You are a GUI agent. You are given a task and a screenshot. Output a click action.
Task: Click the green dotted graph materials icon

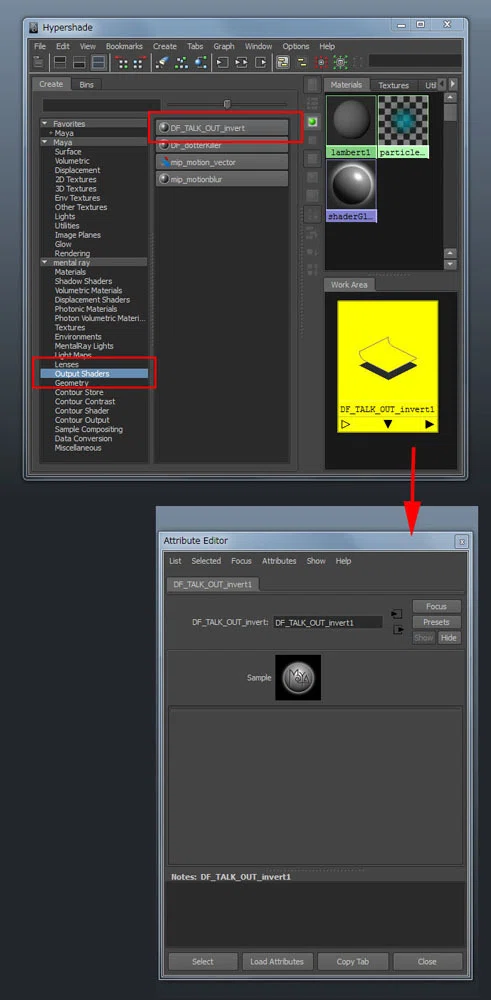point(182,62)
